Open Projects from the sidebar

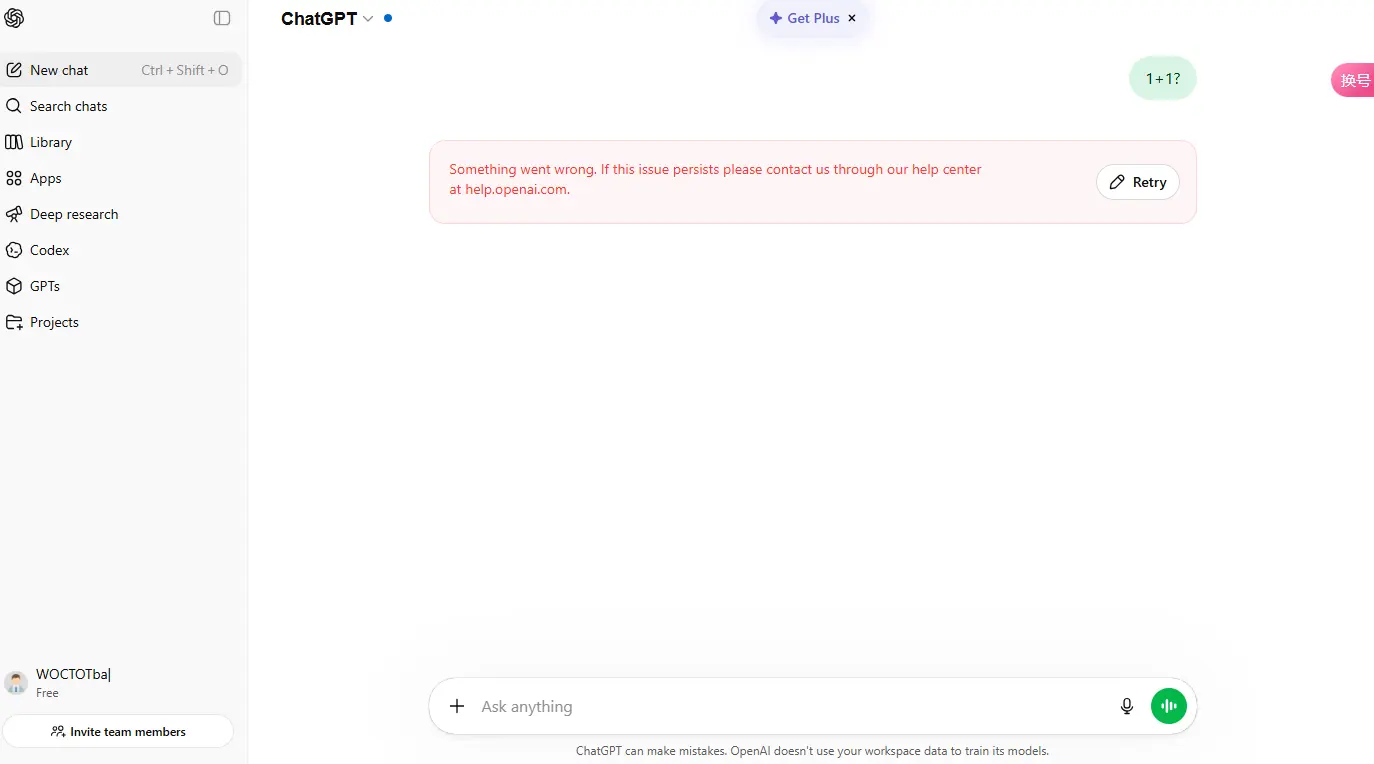coord(121,322)
